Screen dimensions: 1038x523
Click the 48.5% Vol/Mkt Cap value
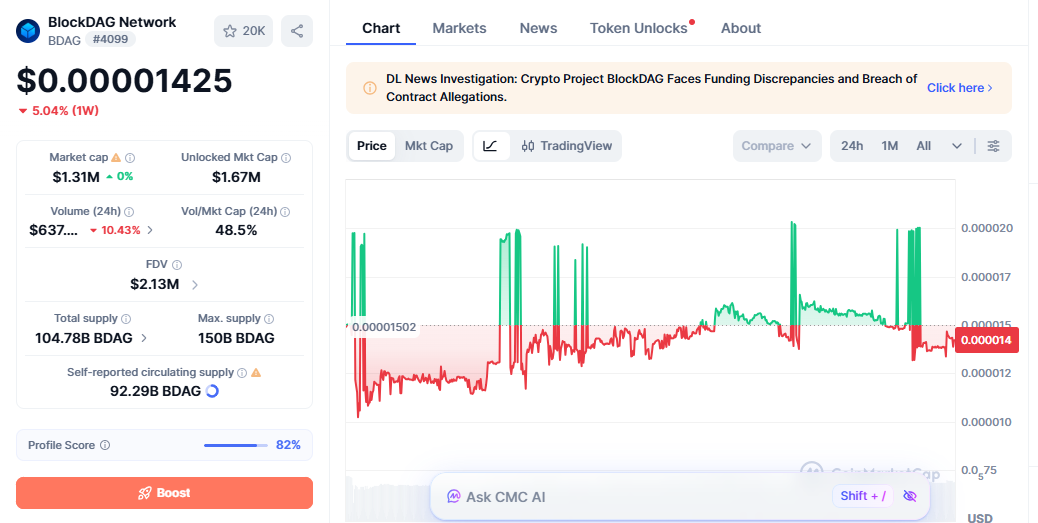coord(236,230)
